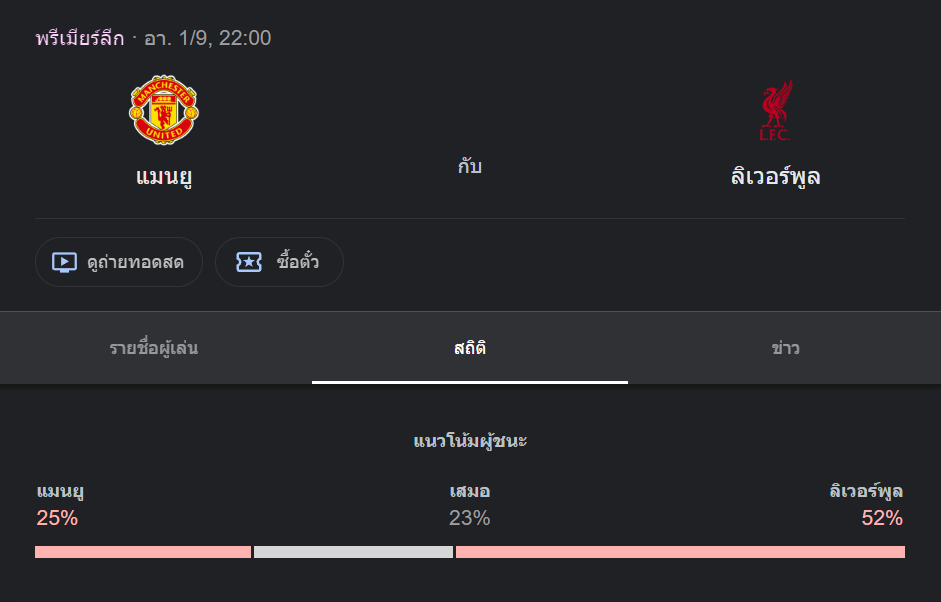Click the star ticket icon

[x=249, y=262]
